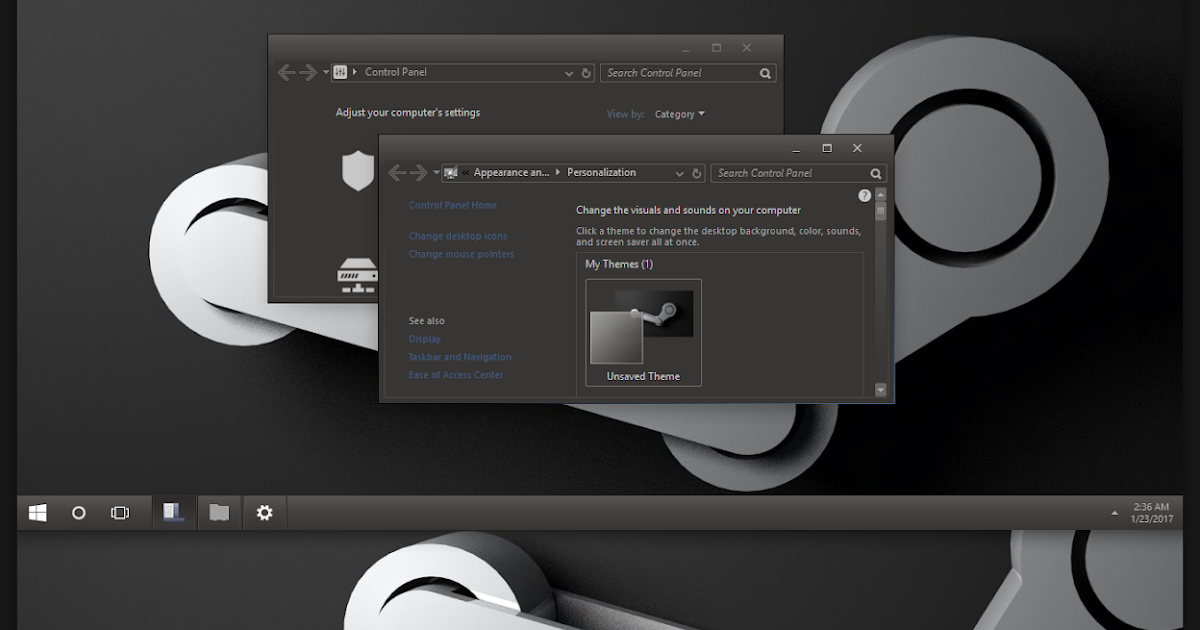Open System and Security shield icon
Viewport: 1200px width, 630px height.
click(x=357, y=170)
